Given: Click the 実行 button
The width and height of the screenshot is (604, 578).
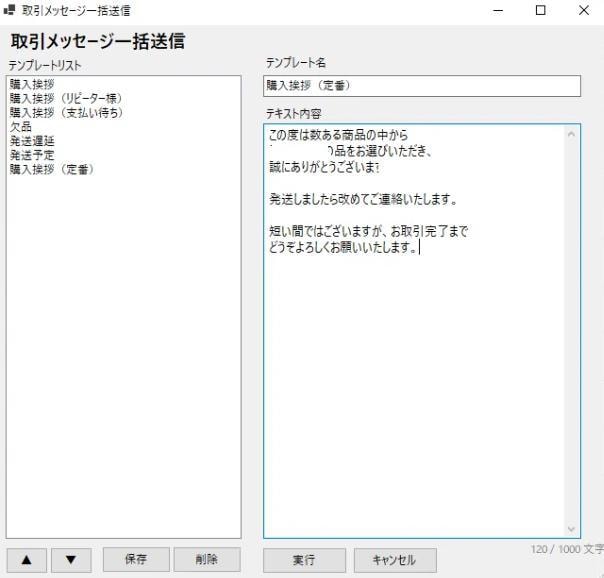Looking at the screenshot, I should [x=304, y=560].
